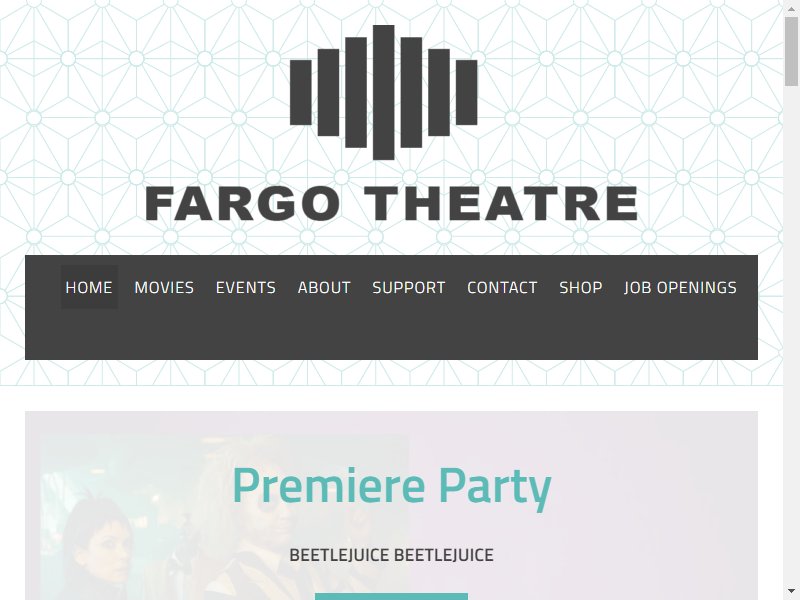Click the FARGO THEATRE wordmark text
The height and width of the screenshot is (600, 800).
[x=391, y=204]
